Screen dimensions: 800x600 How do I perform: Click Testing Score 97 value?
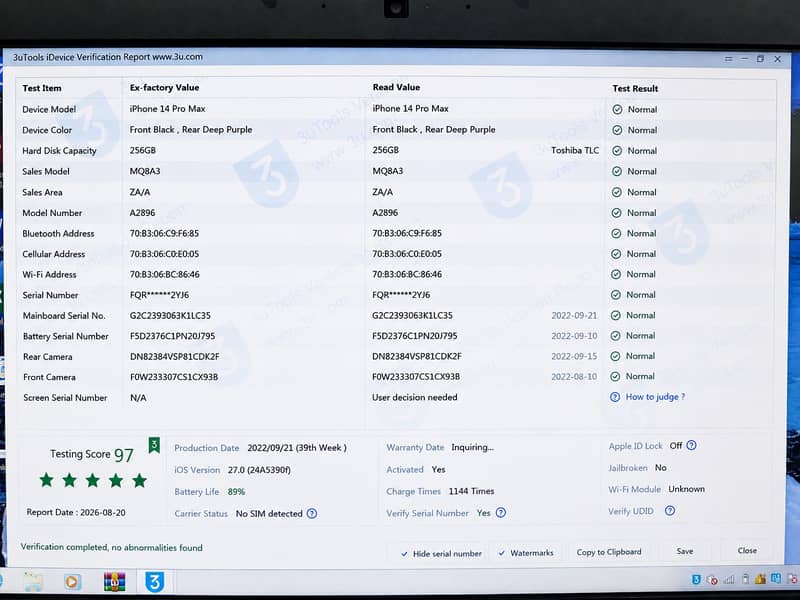(124, 455)
